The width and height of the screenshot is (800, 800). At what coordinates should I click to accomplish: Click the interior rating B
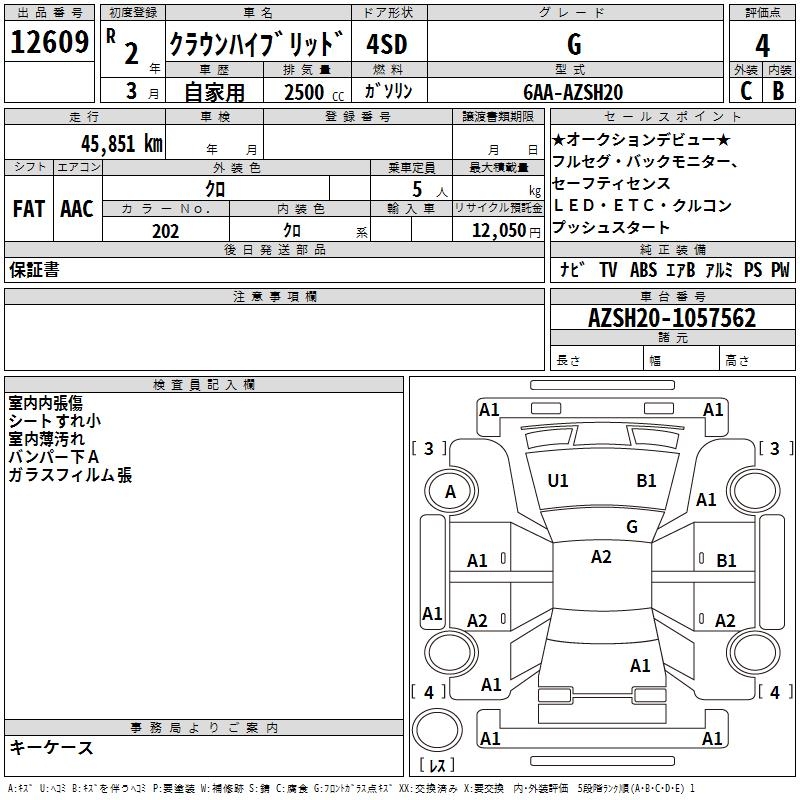(x=778, y=91)
